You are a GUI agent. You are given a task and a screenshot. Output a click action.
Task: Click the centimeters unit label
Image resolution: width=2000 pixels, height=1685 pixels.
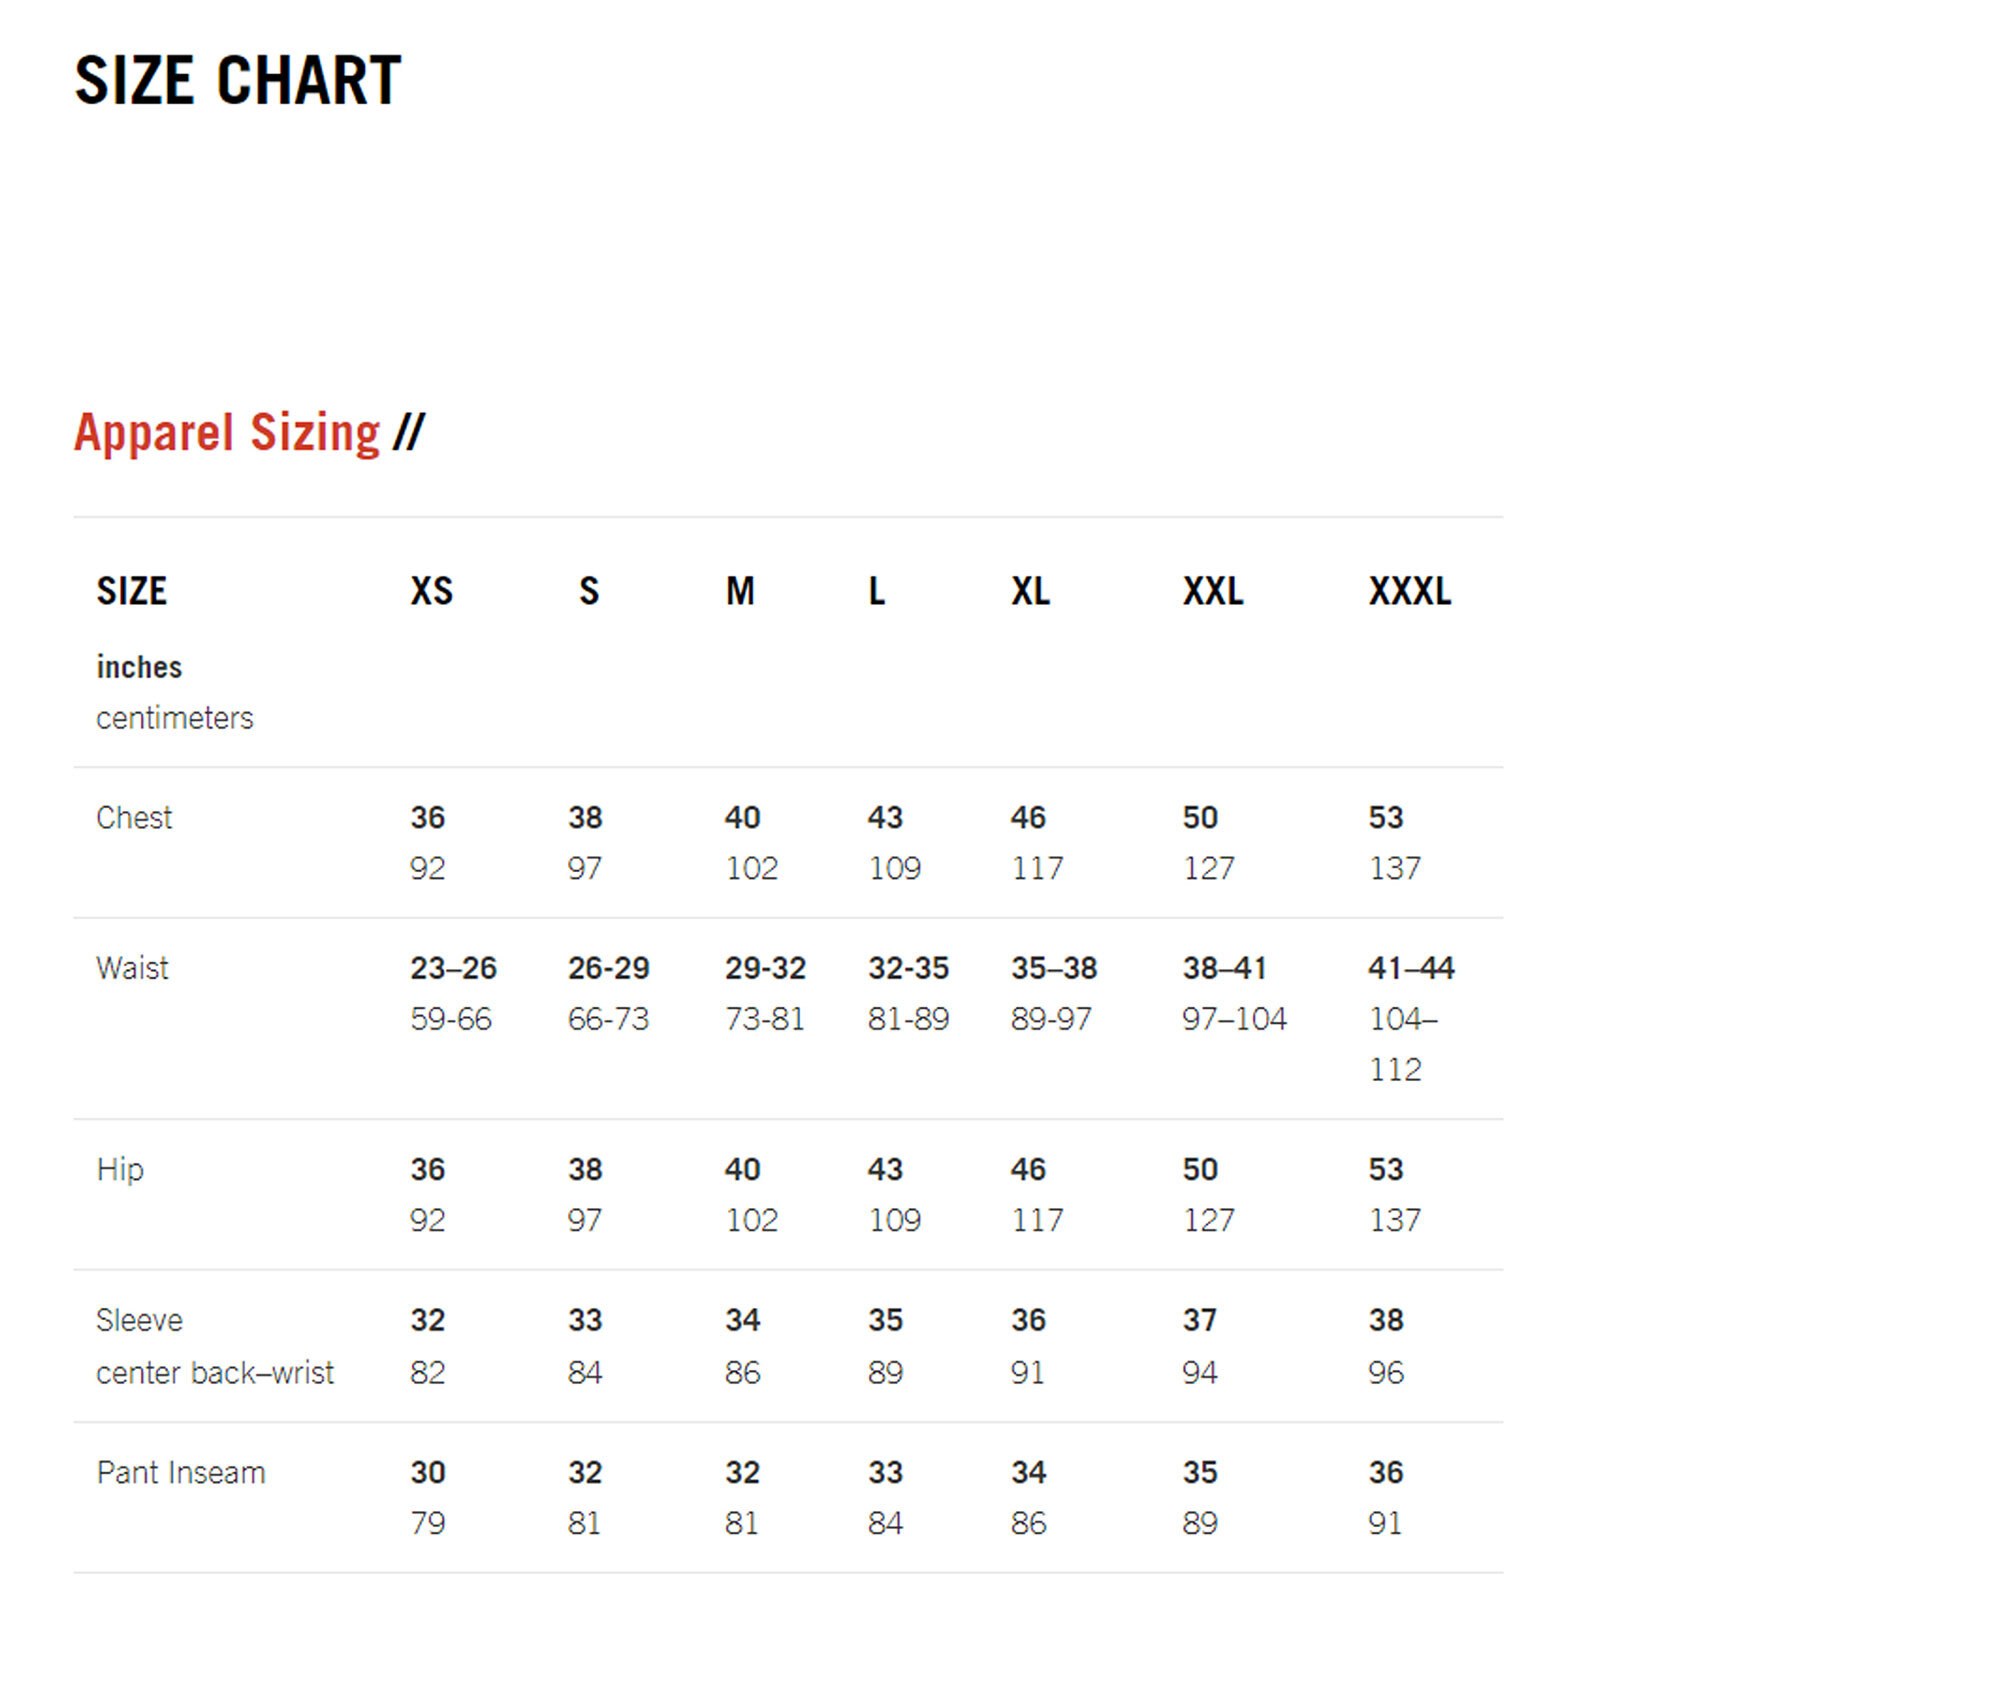(x=175, y=718)
